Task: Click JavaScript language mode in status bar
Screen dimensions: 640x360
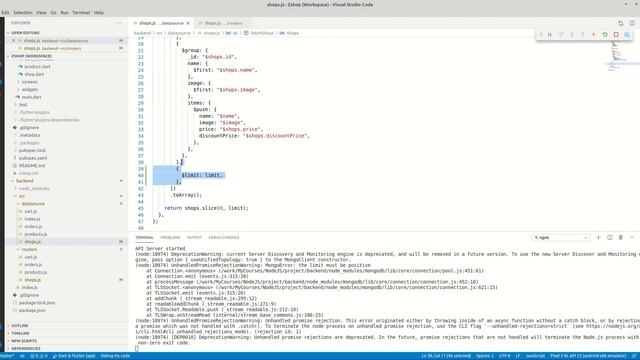Action: click(x=535, y=356)
